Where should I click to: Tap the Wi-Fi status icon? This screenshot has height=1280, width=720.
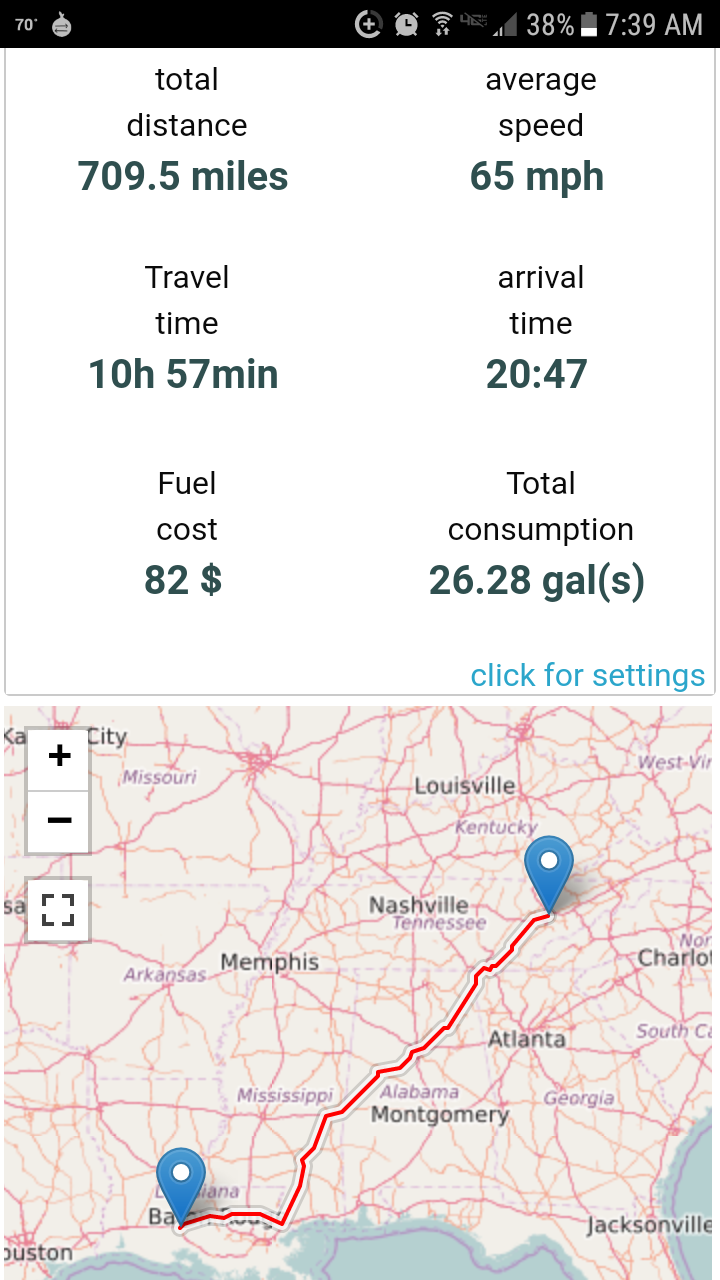(442, 24)
